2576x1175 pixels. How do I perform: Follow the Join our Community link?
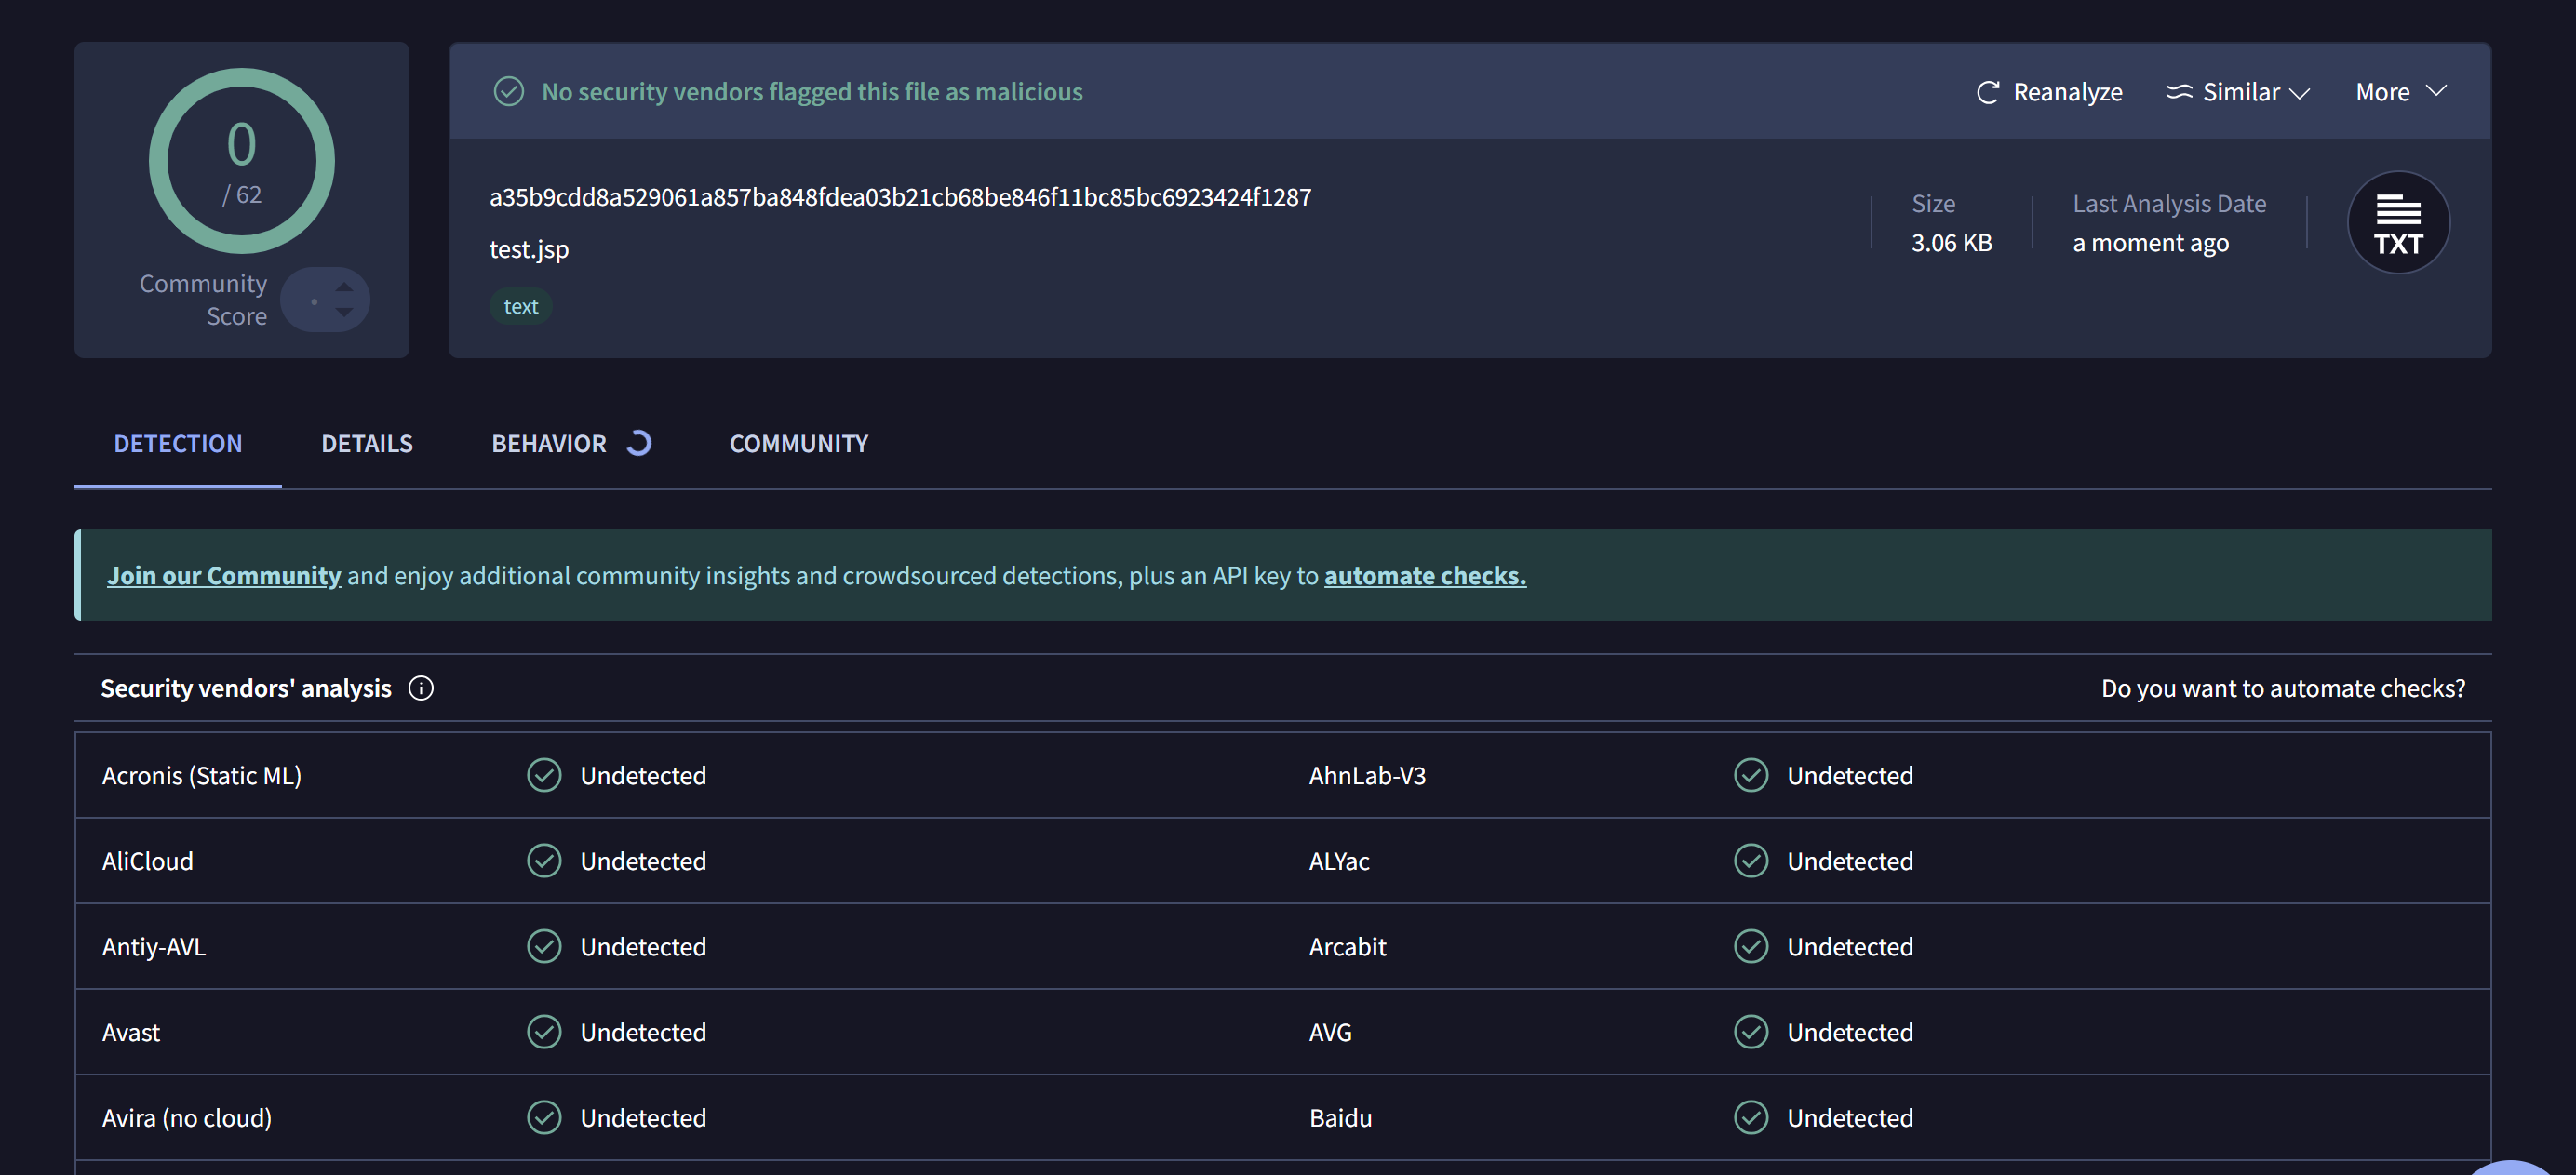224,575
